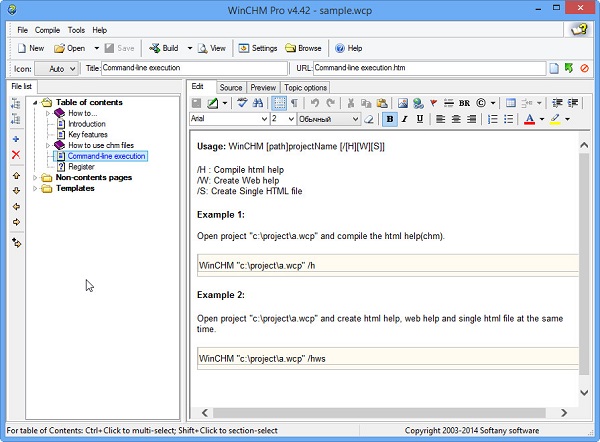Click the Cut scissors icon
This screenshot has width=600, height=442.
(x=351, y=103)
